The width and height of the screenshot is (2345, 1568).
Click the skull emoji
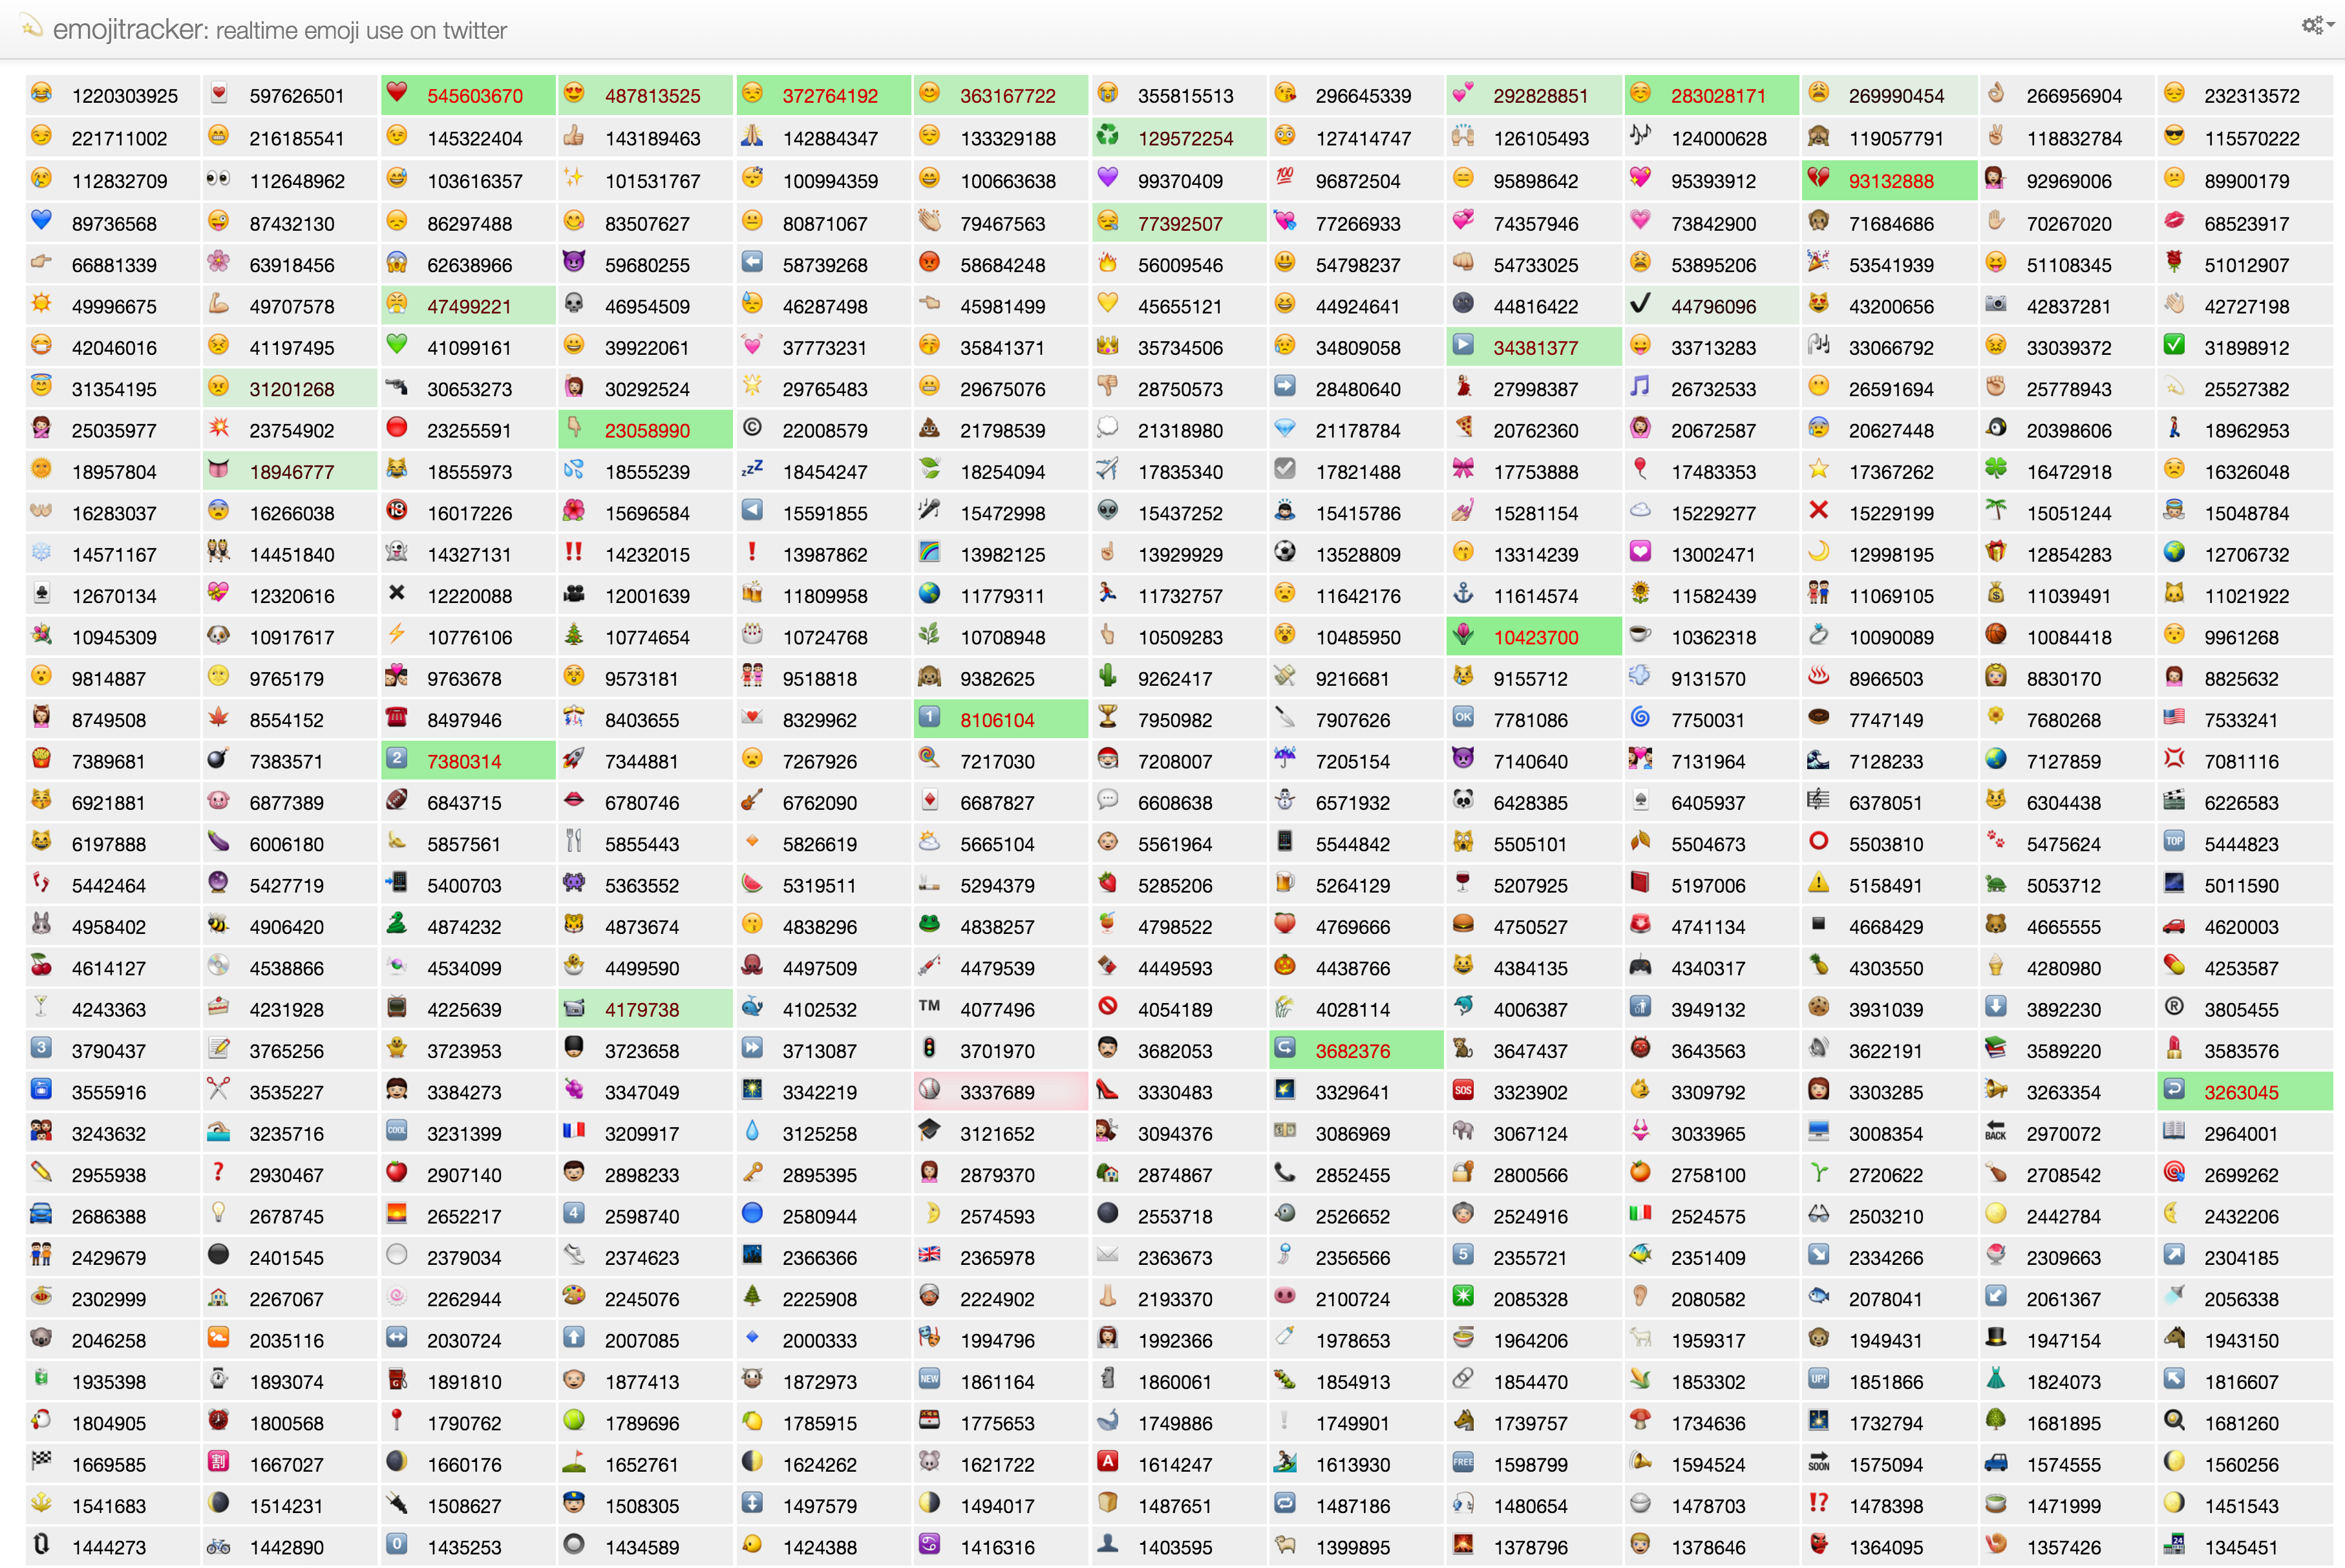click(x=575, y=306)
